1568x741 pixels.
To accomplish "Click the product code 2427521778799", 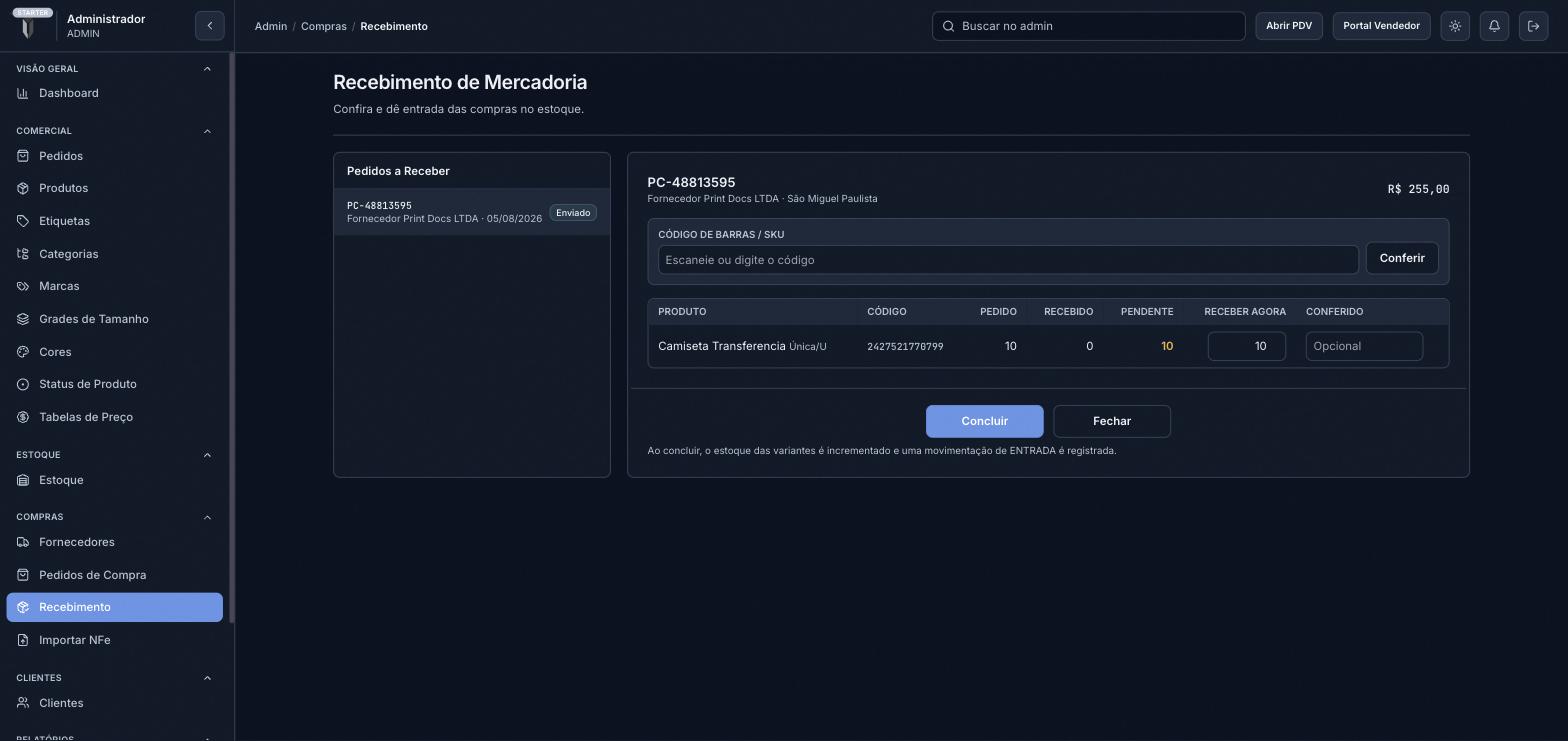I will click(x=905, y=347).
